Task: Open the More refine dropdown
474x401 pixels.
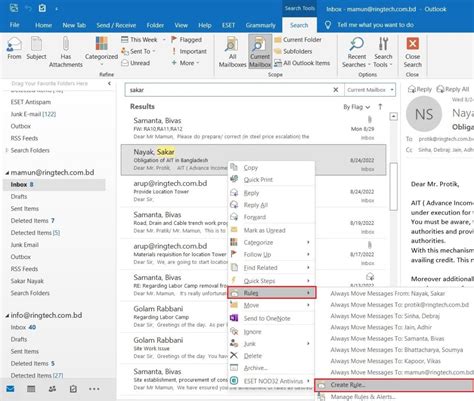Action: click(185, 63)
